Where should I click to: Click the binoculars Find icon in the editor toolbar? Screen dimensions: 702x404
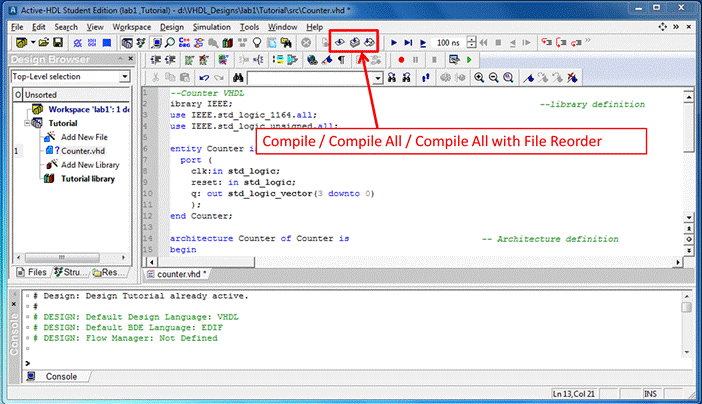pyautogui.click(x=238, y=77)
